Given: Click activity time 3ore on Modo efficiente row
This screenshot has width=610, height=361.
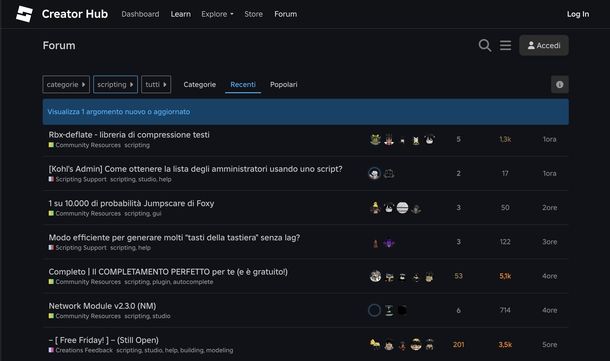Looking at the screenshot, I should tap(549, 242).
